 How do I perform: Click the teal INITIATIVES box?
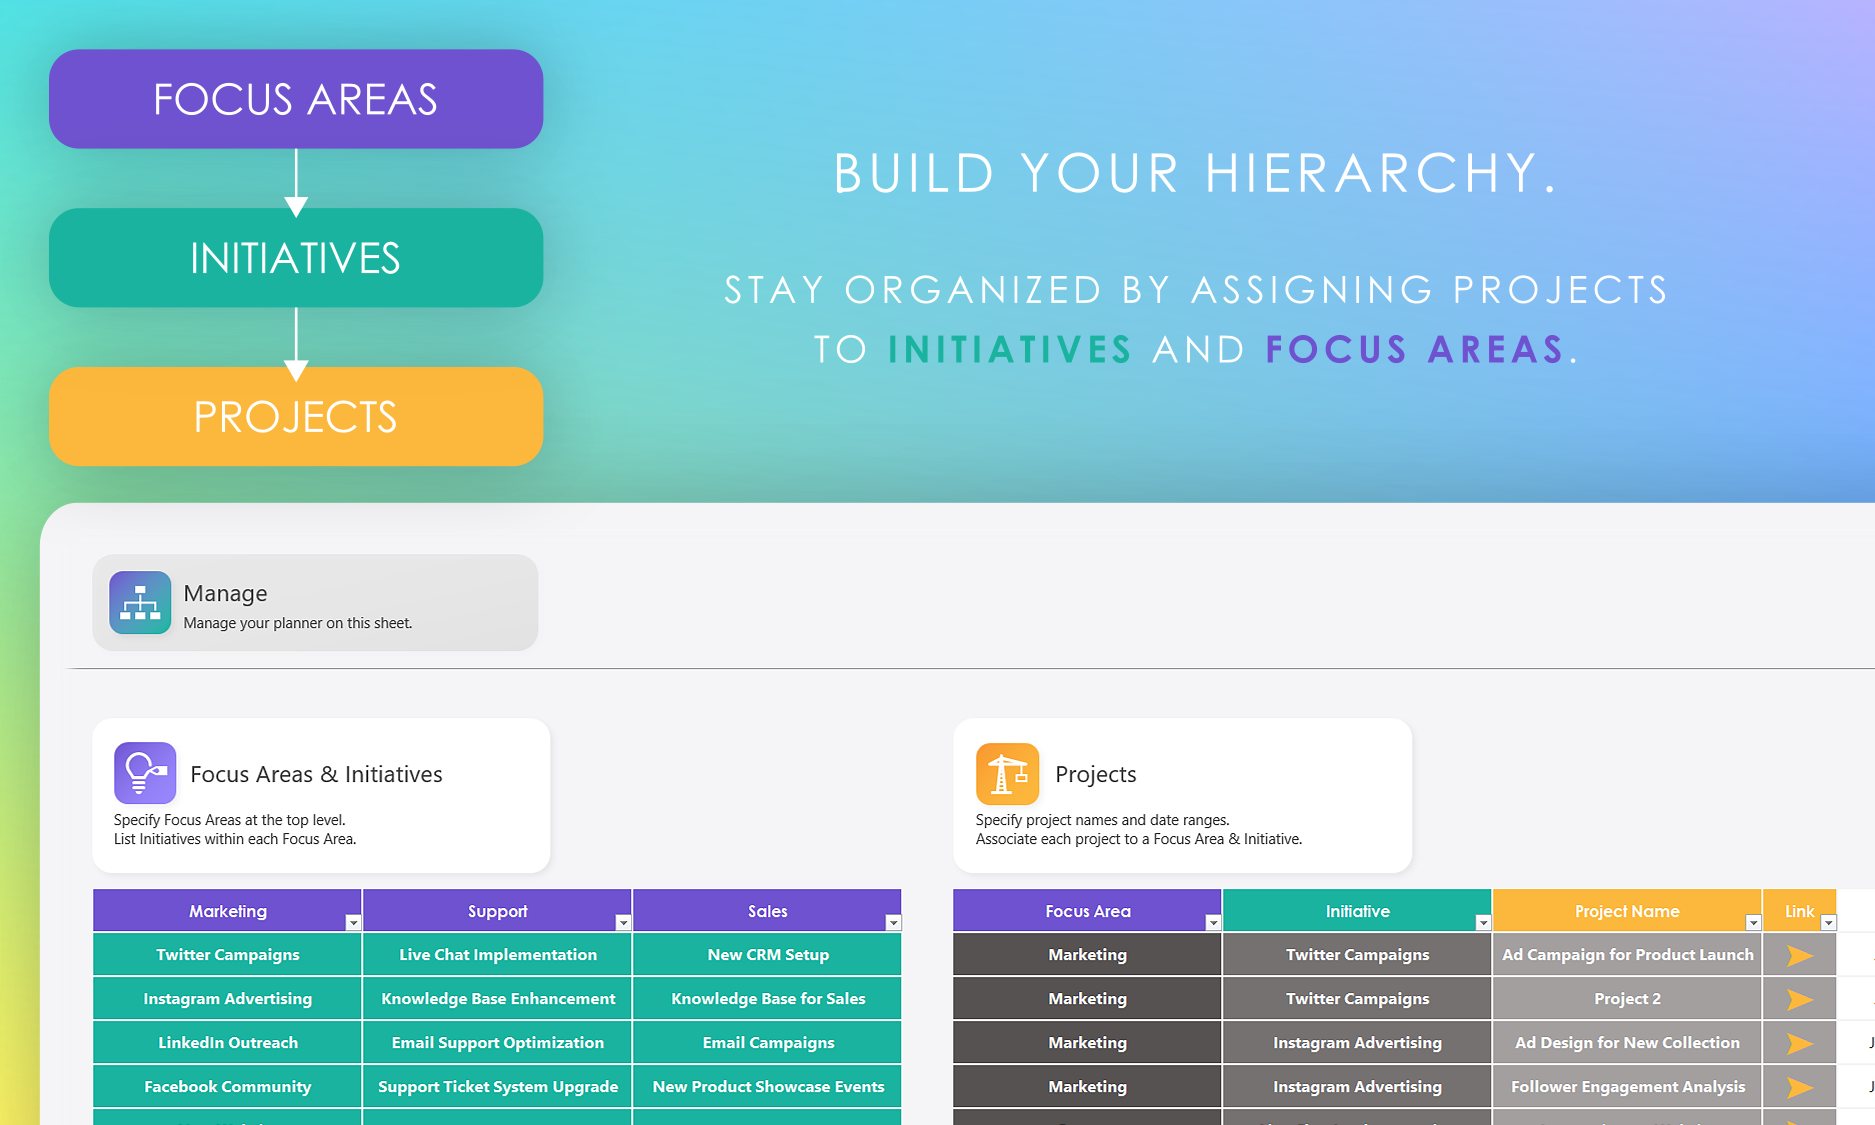pyautogui.click(x=296, y=258)
